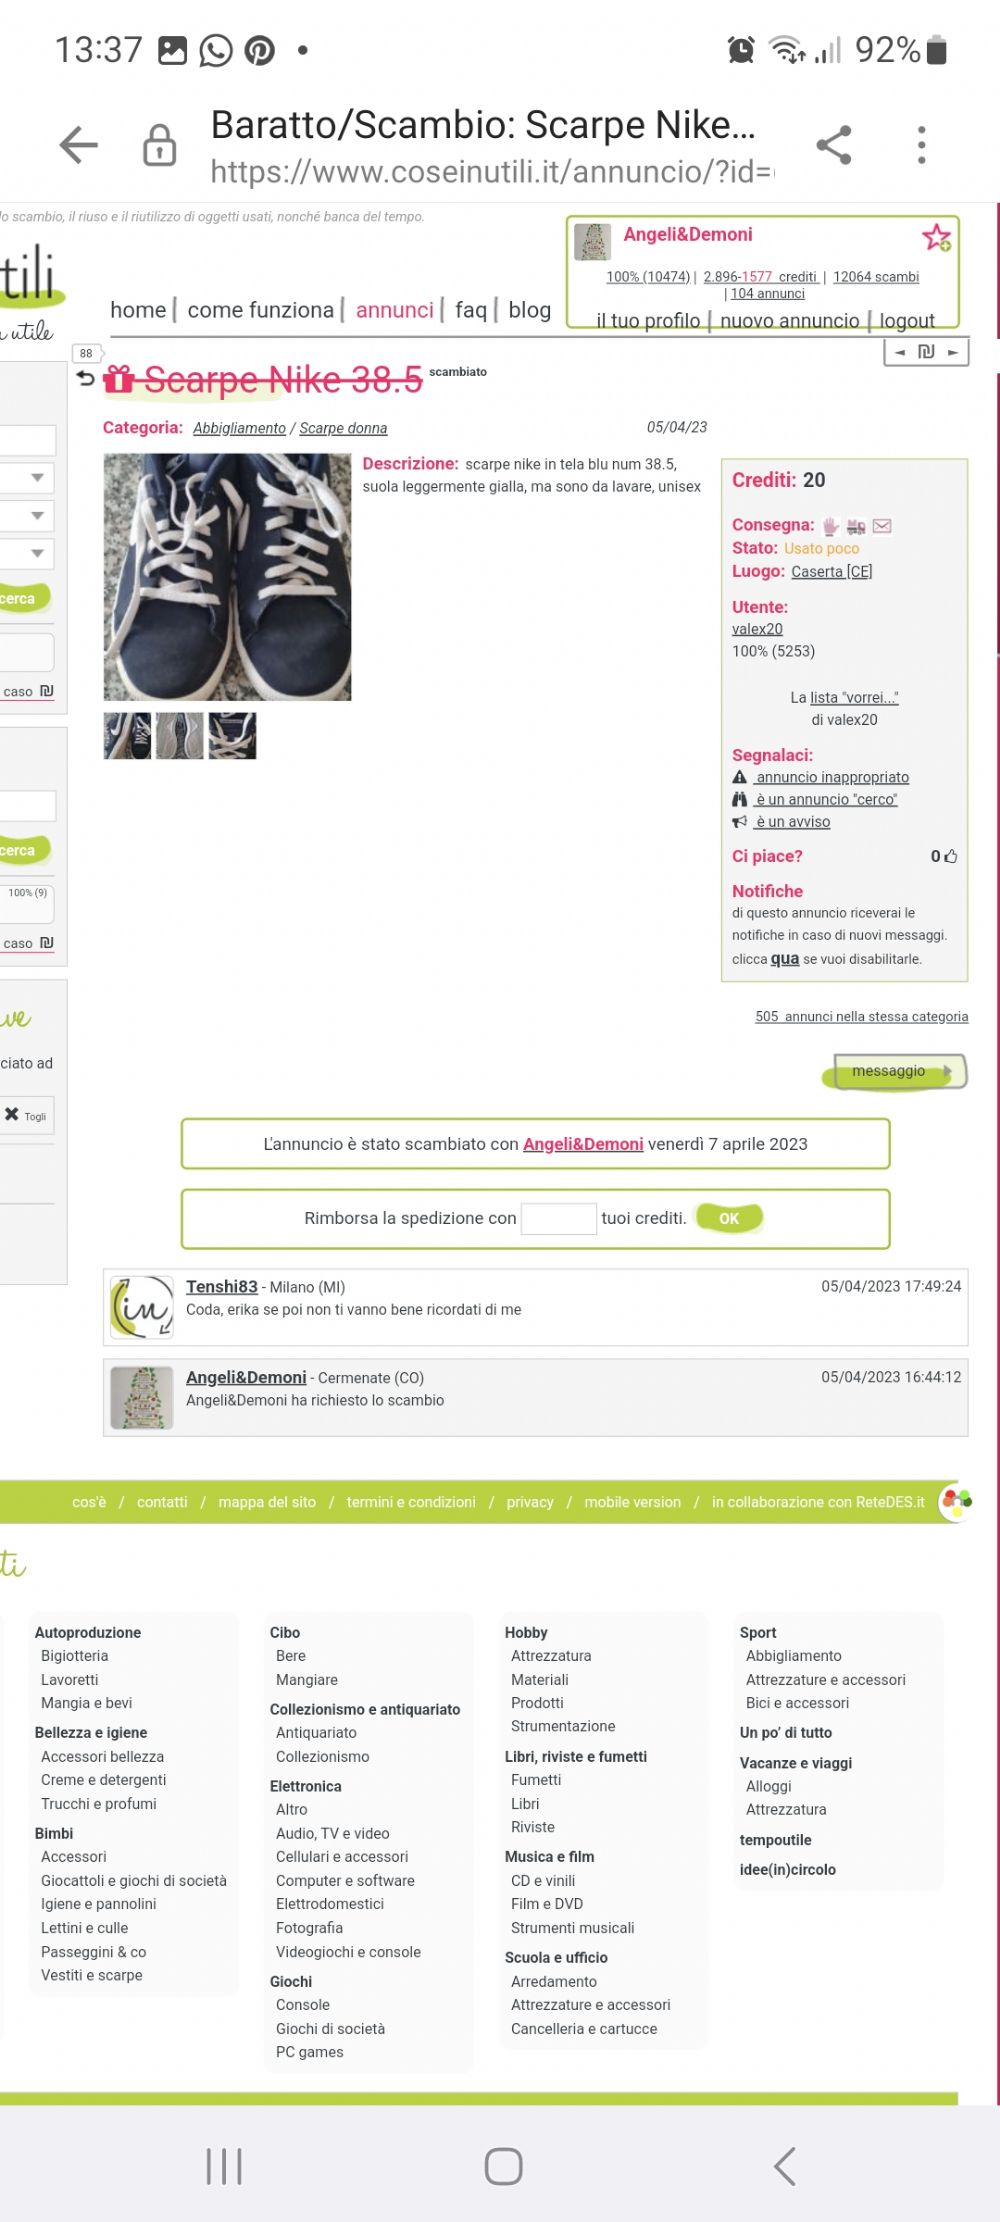Tap the padlock site security icon
This screenshot has height=2222, width=1000.
coord(159,145)
